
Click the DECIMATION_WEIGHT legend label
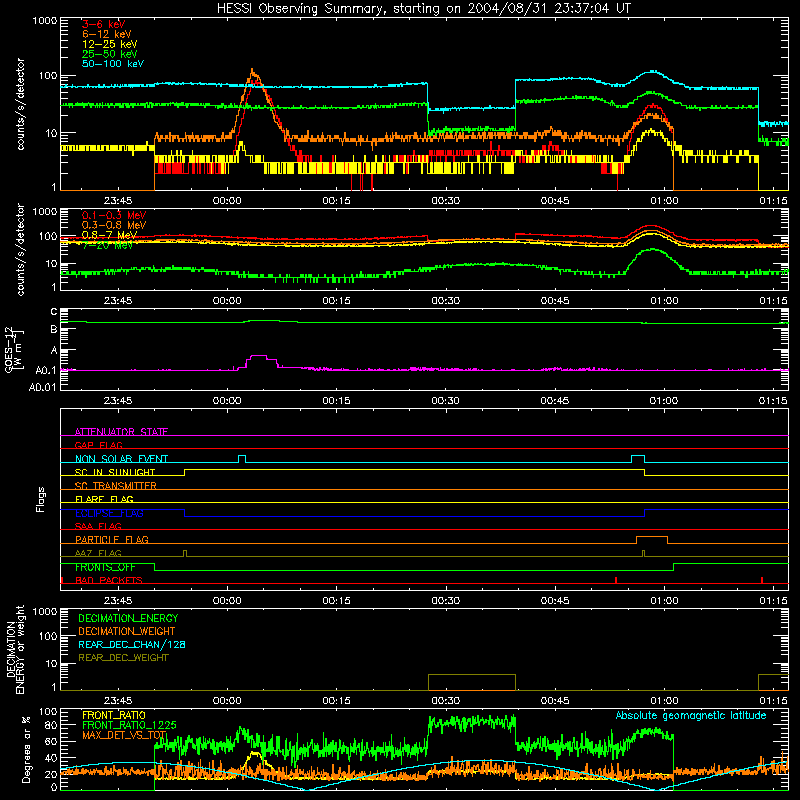tap(127, 631)
